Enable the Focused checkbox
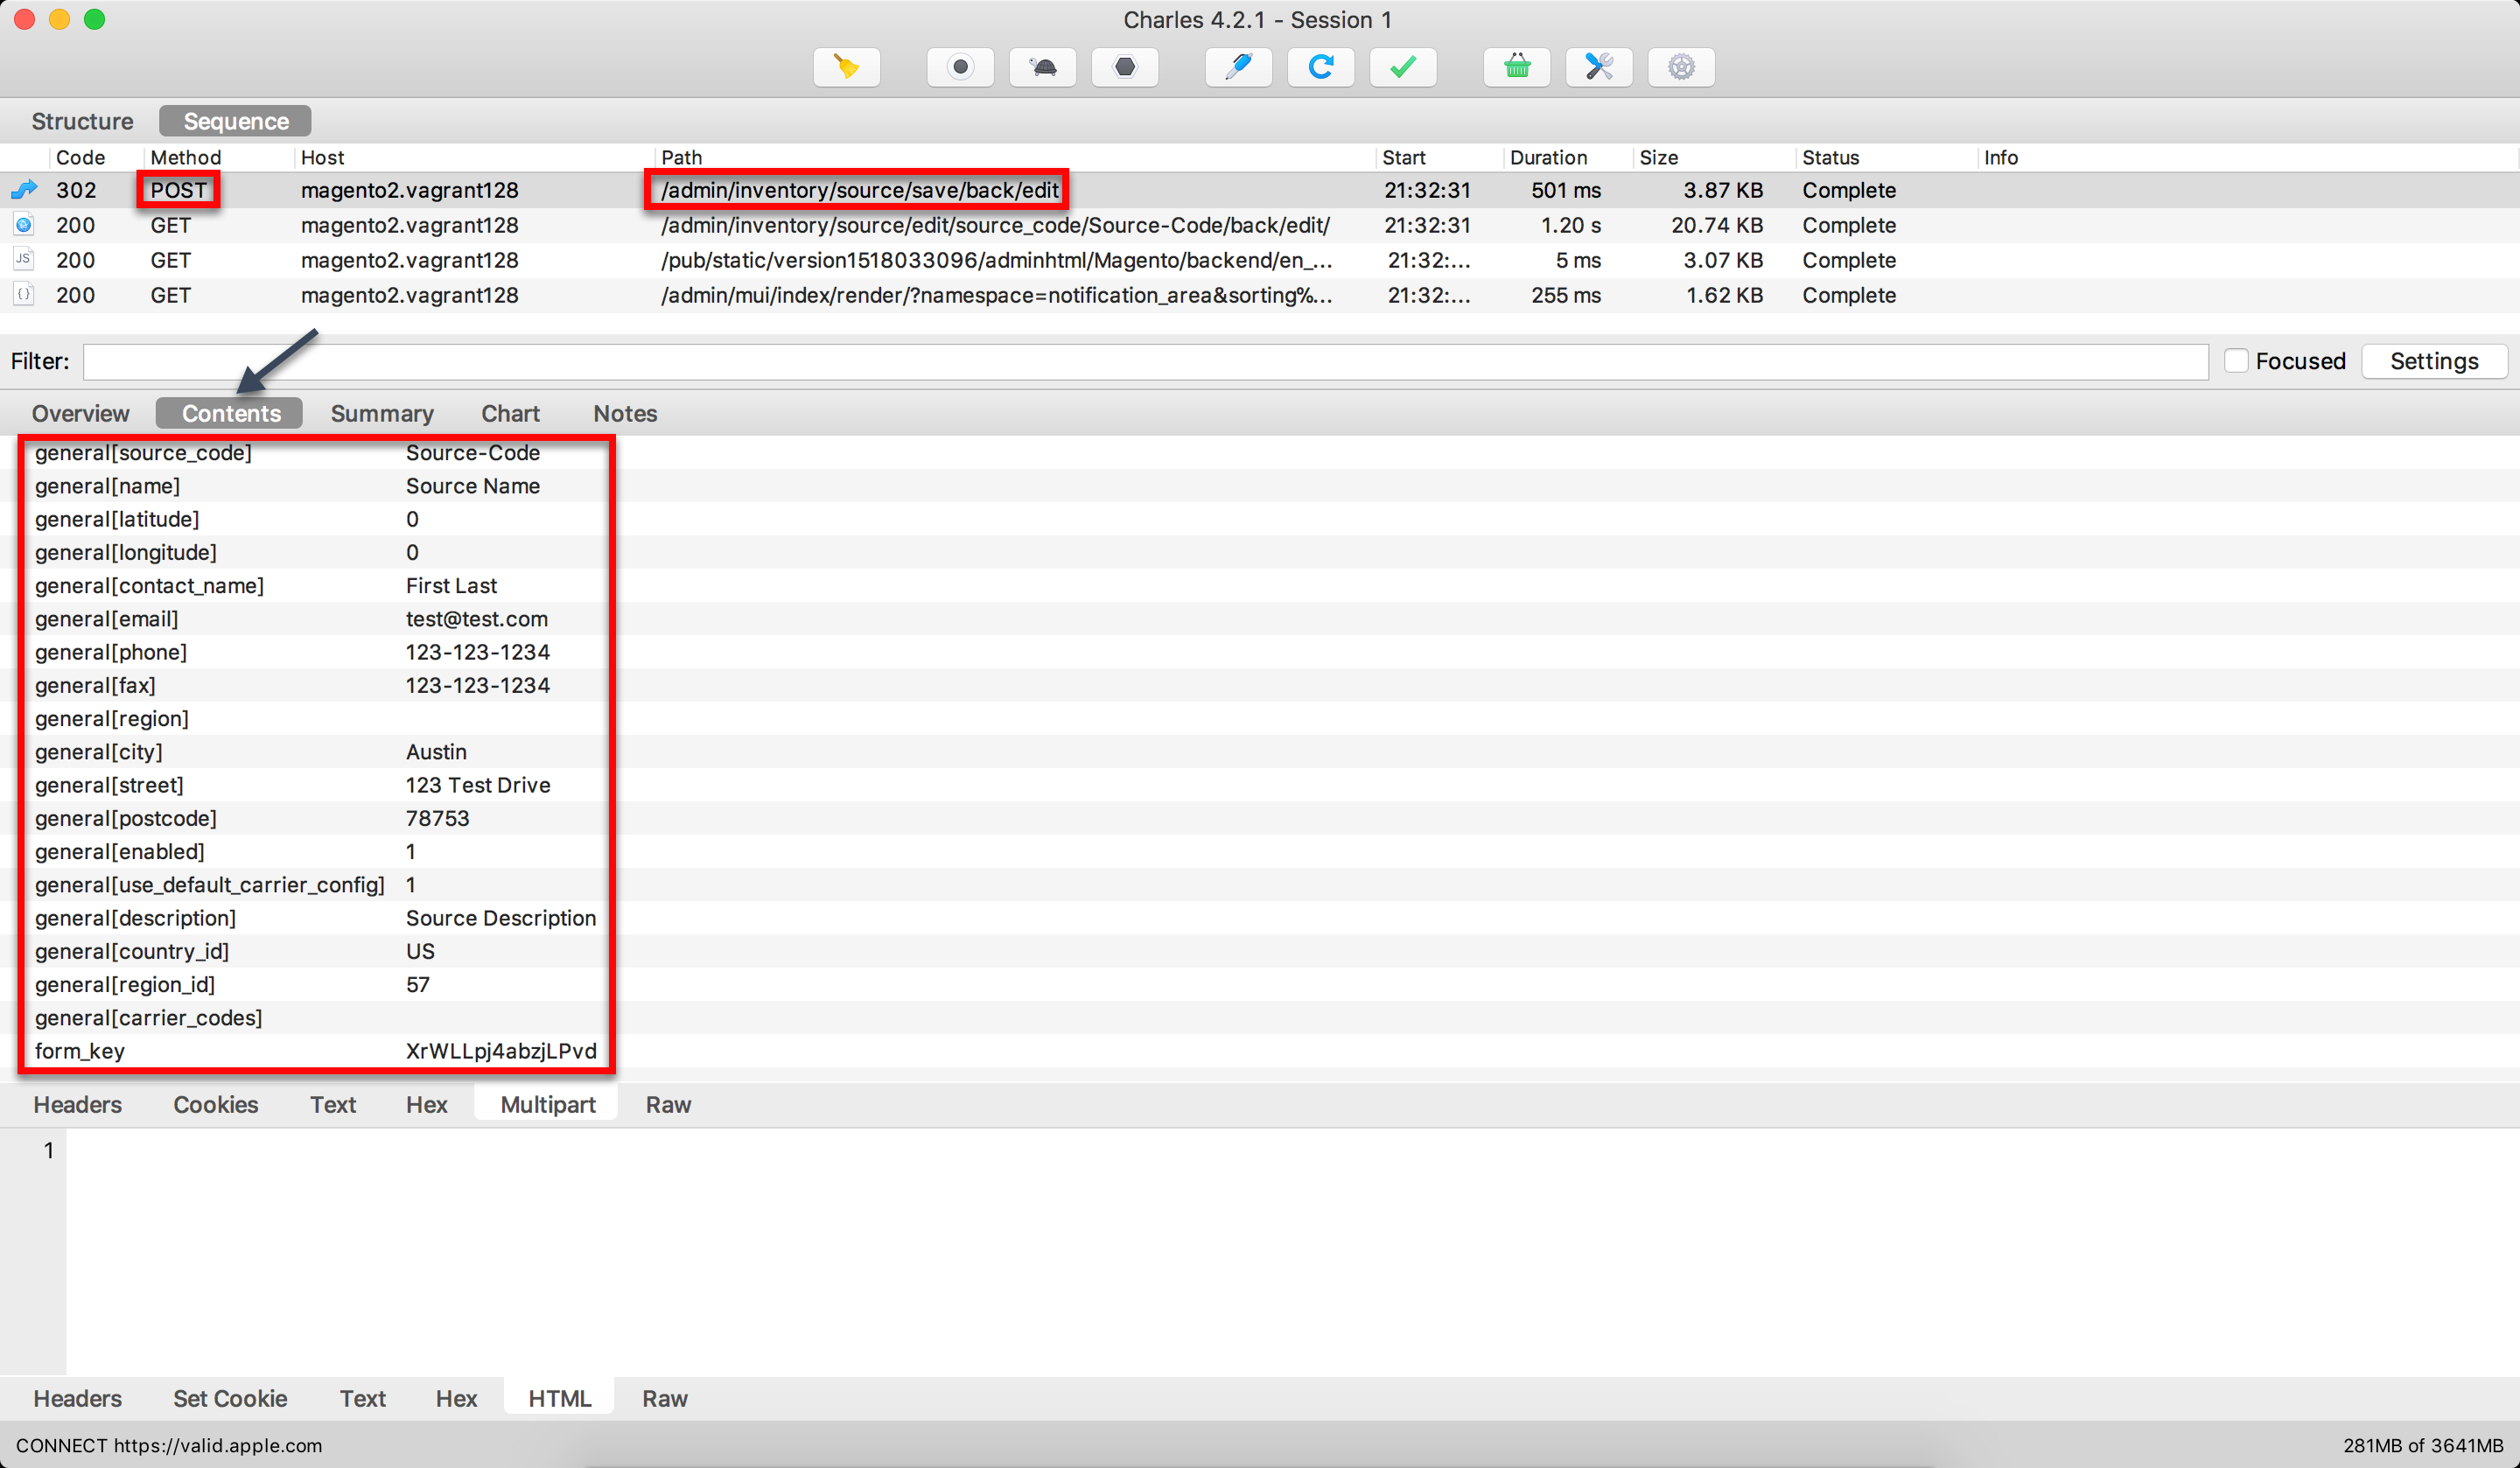The height and width of the screenshot is (1468, 2520). [x=2236, y=361]
